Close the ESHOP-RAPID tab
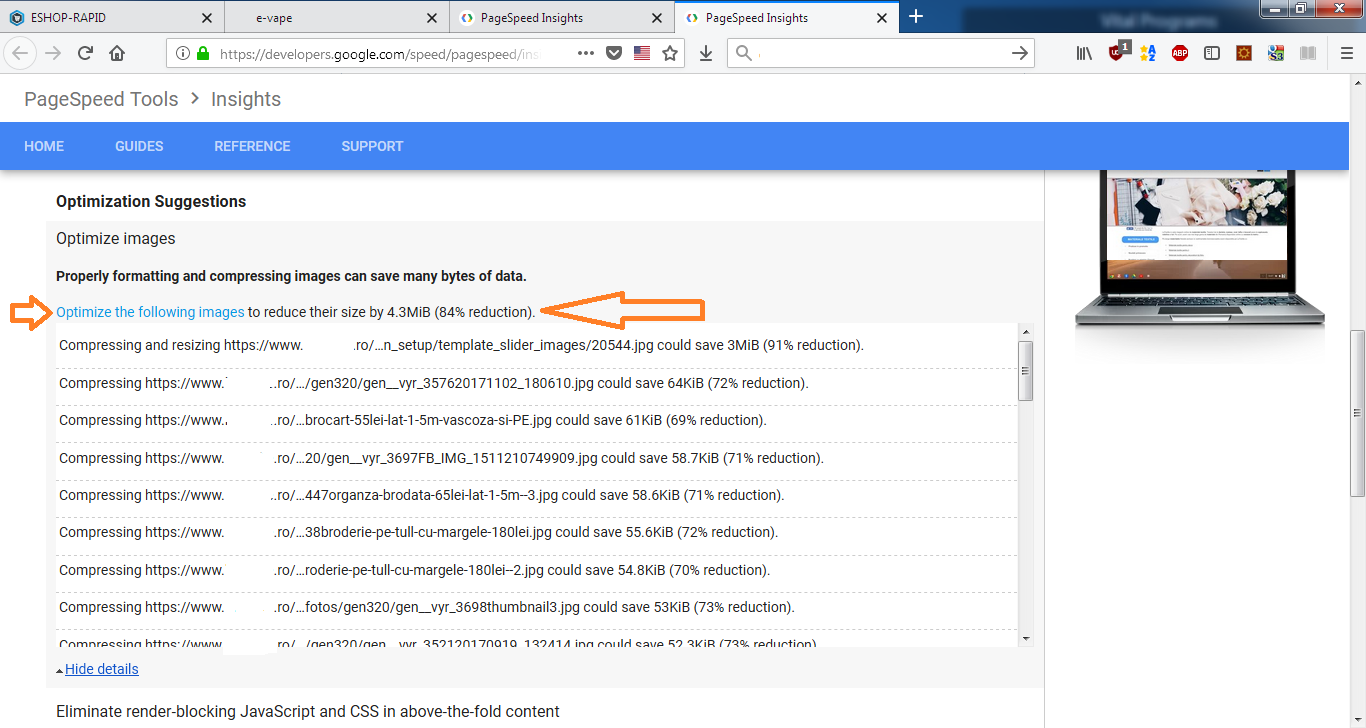1366x728 pixels. point(207,18)
